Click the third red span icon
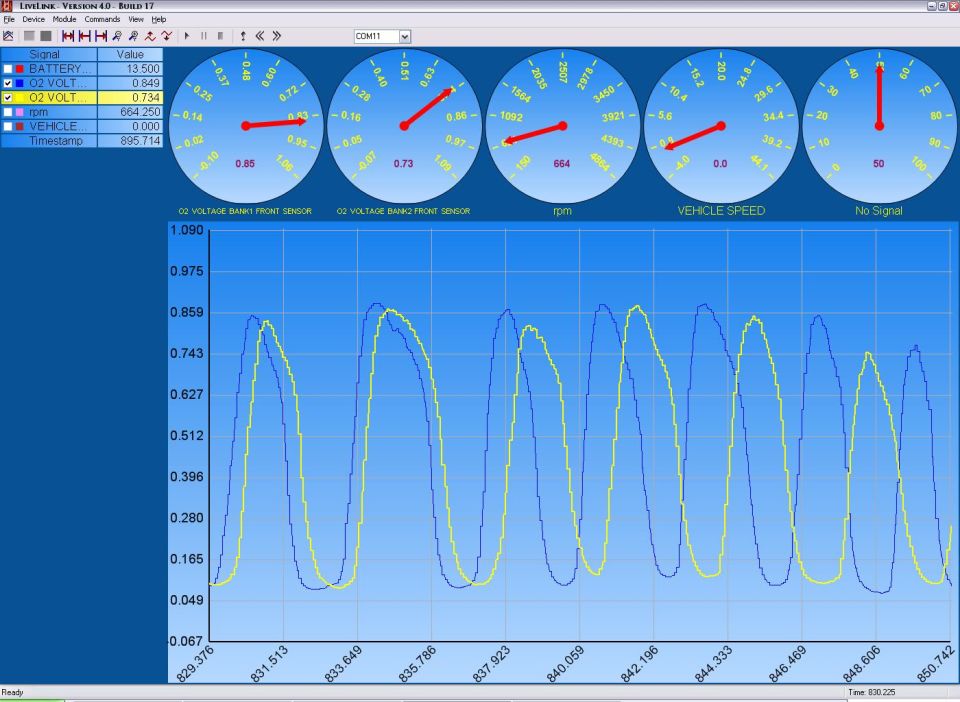The image size is (960, 702). (x=101, y=36)
